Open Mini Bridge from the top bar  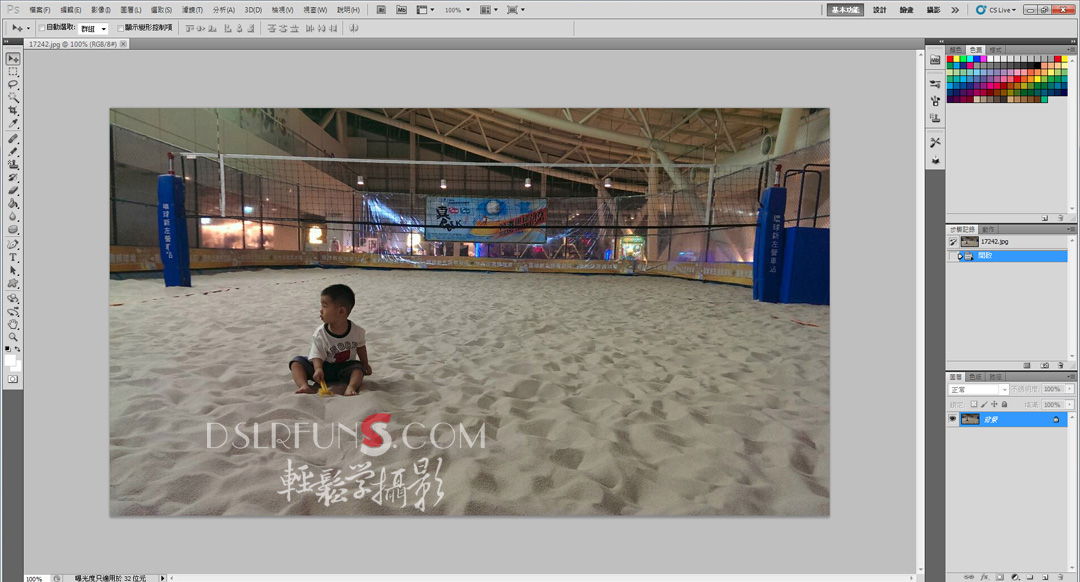(401, 9)
